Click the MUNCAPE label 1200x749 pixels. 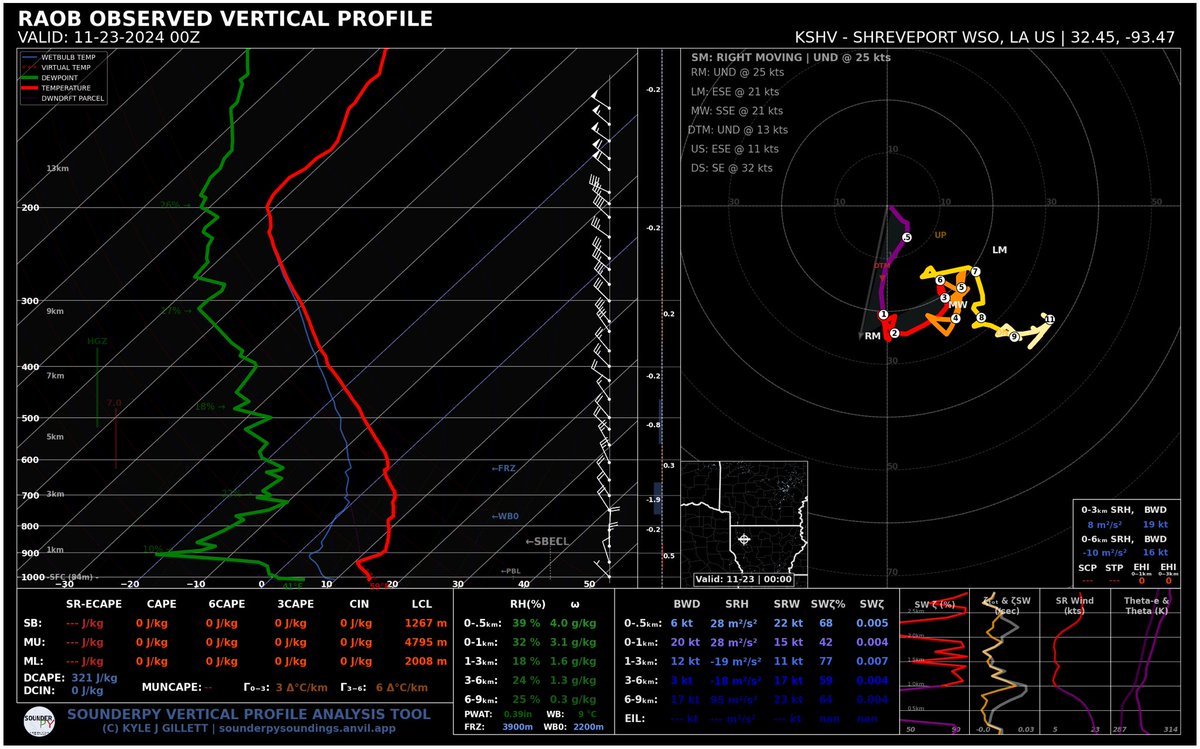coord(172,688)
